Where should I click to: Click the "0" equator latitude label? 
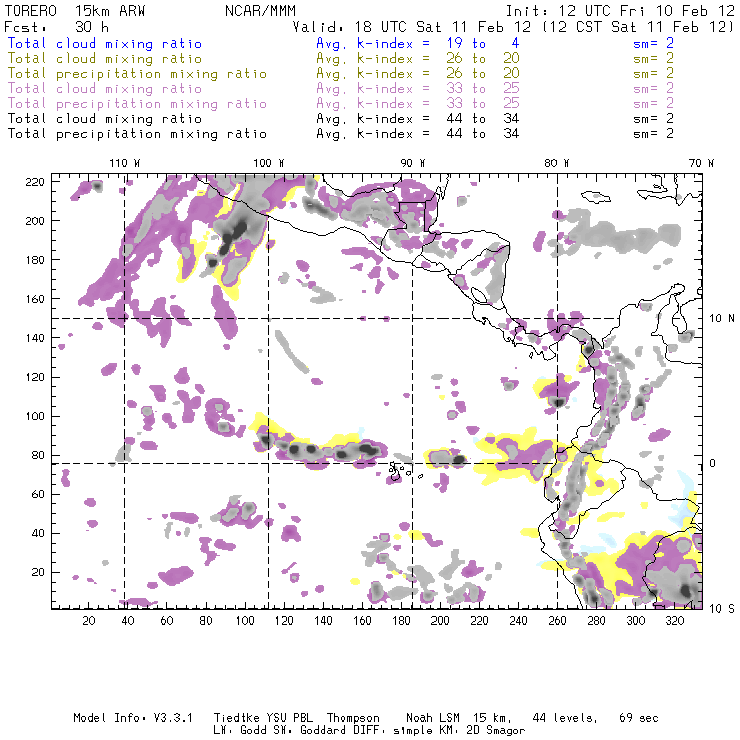(713, 463)
